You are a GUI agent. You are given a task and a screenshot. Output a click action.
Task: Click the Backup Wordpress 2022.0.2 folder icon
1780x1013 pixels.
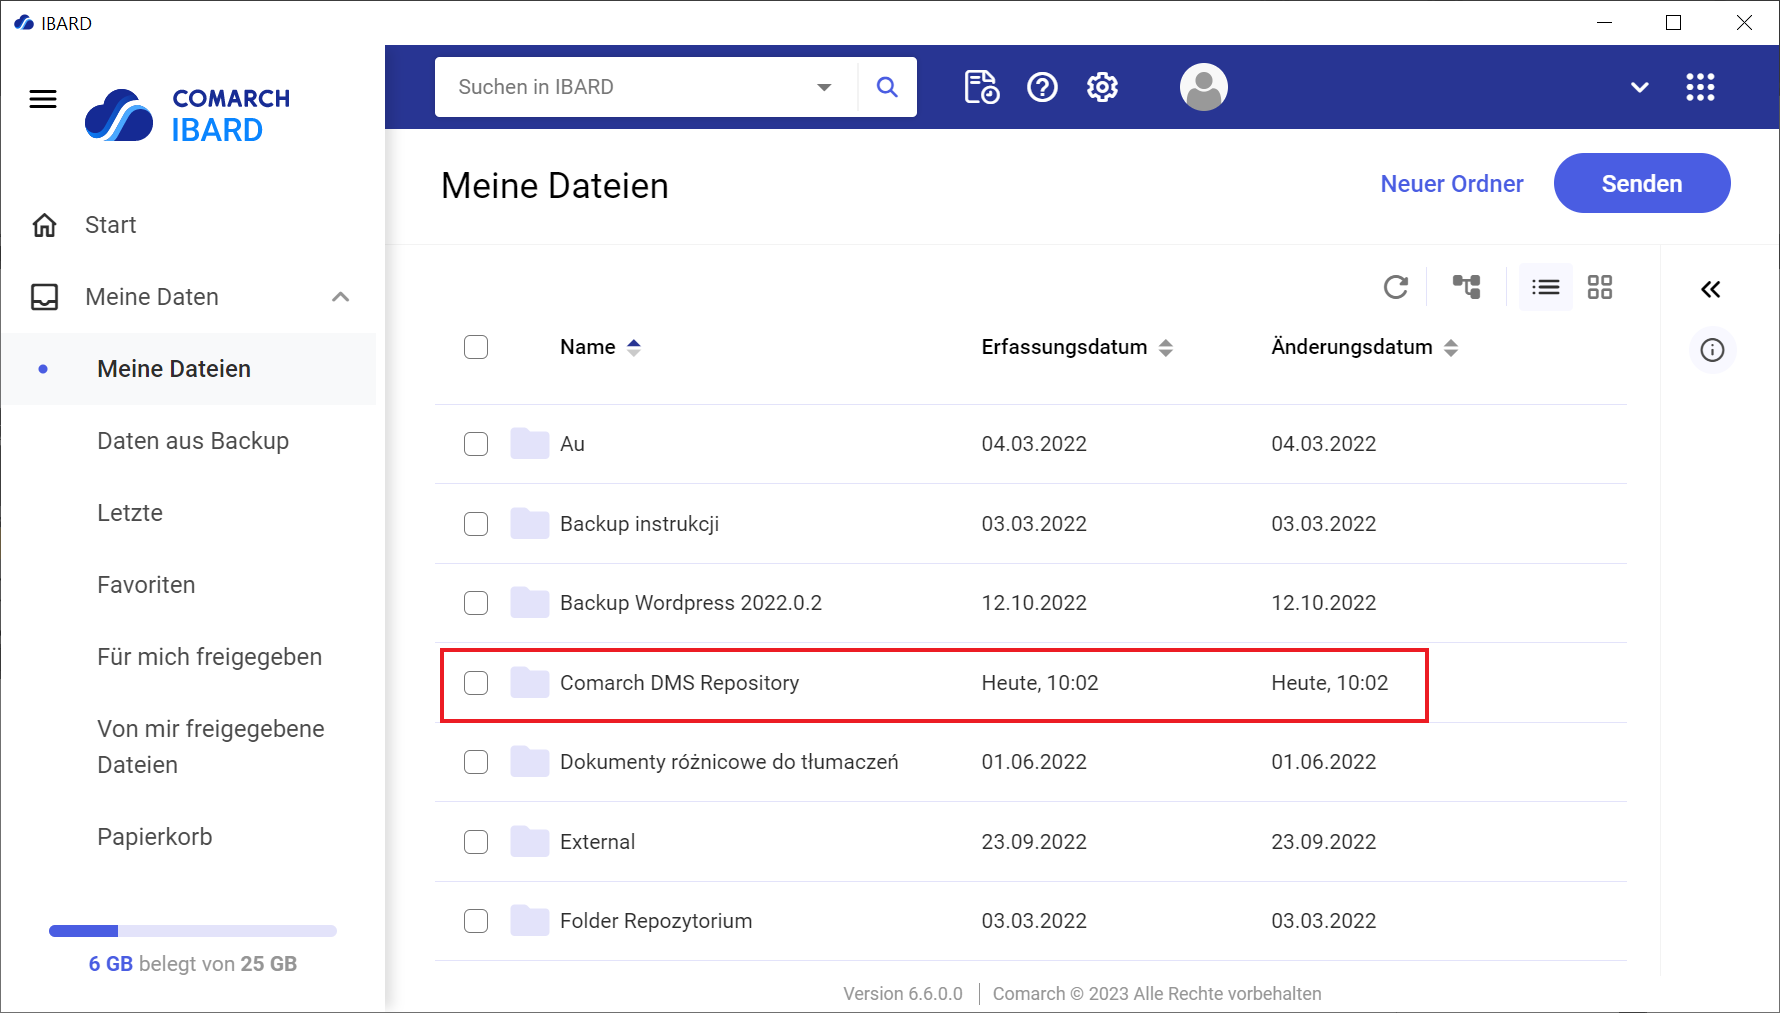(x=529, y=602)
